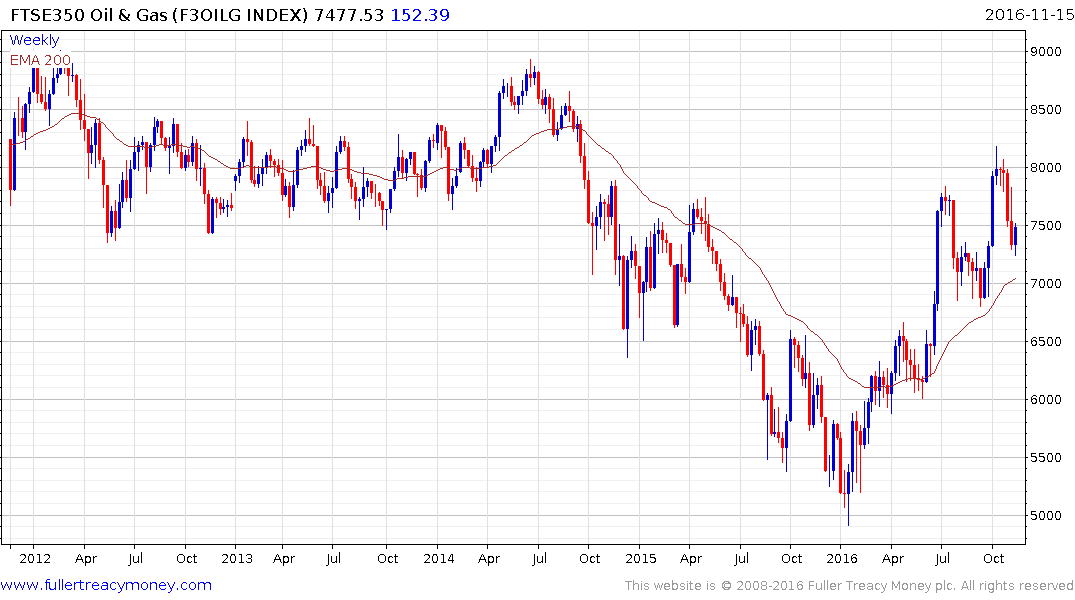The image size is (1075, 600).
Task: Click the EMA 200 indicator label
Action: point(40,60)
